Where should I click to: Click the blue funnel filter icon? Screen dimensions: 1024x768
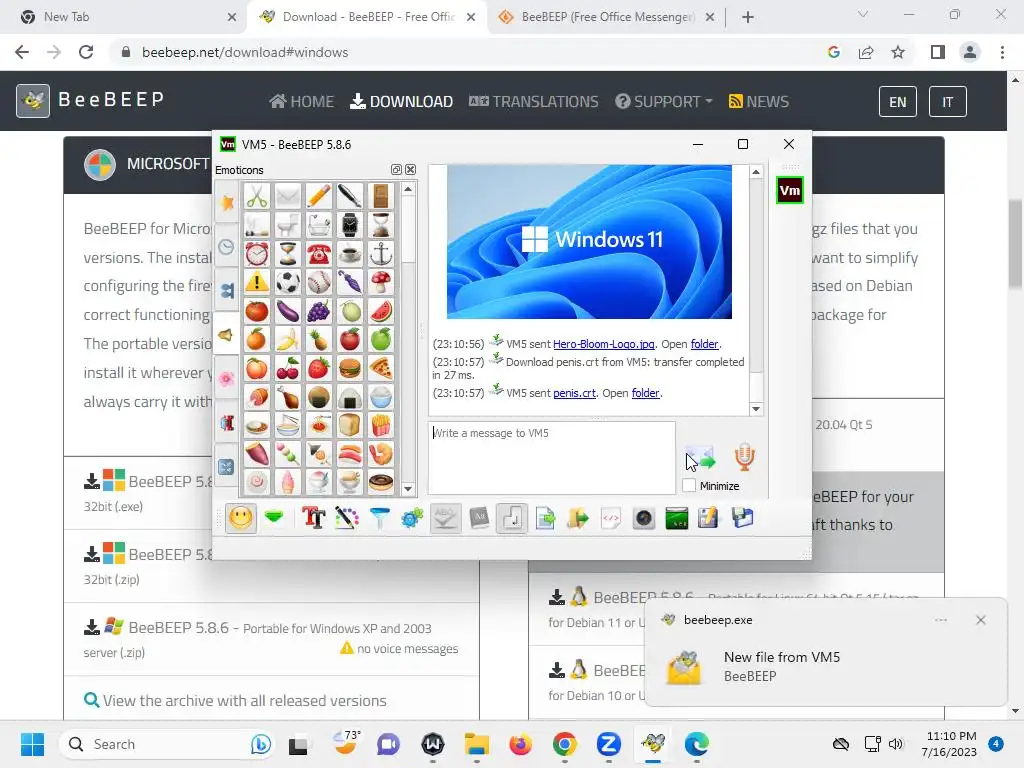coord(379,519)
